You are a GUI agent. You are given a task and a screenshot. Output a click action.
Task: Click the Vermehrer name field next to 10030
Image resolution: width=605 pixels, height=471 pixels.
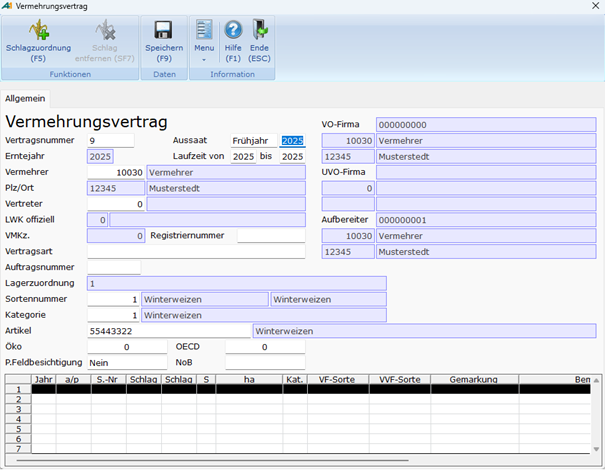(x=226, y=172)
